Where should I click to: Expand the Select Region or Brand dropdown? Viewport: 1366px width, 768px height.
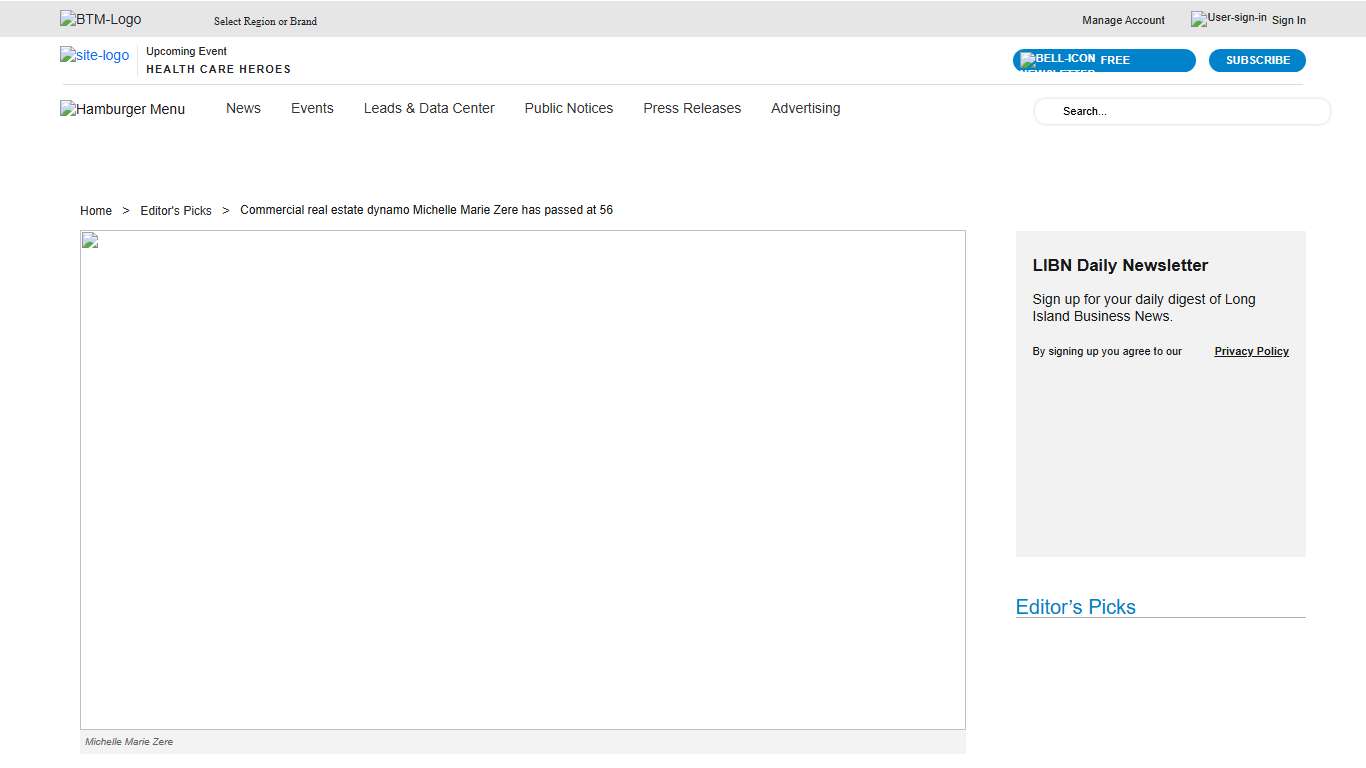[265, 21]
